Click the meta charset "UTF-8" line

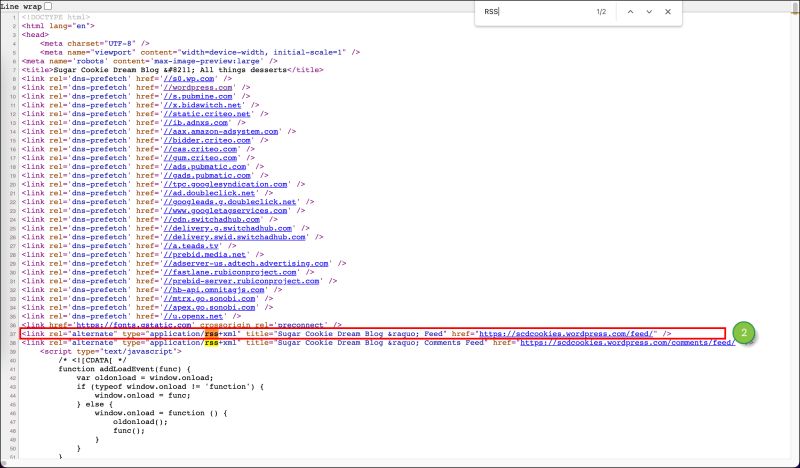point(95,43)
